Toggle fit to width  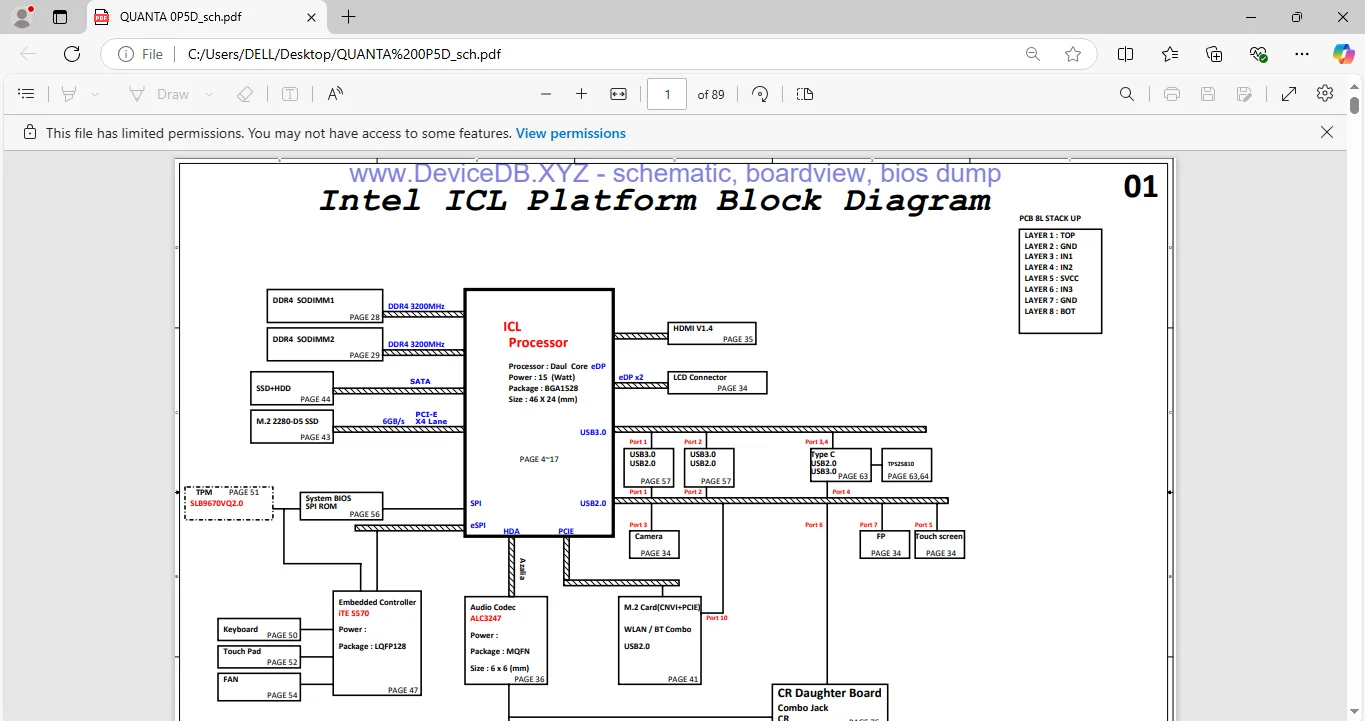(x=618, y=94)
